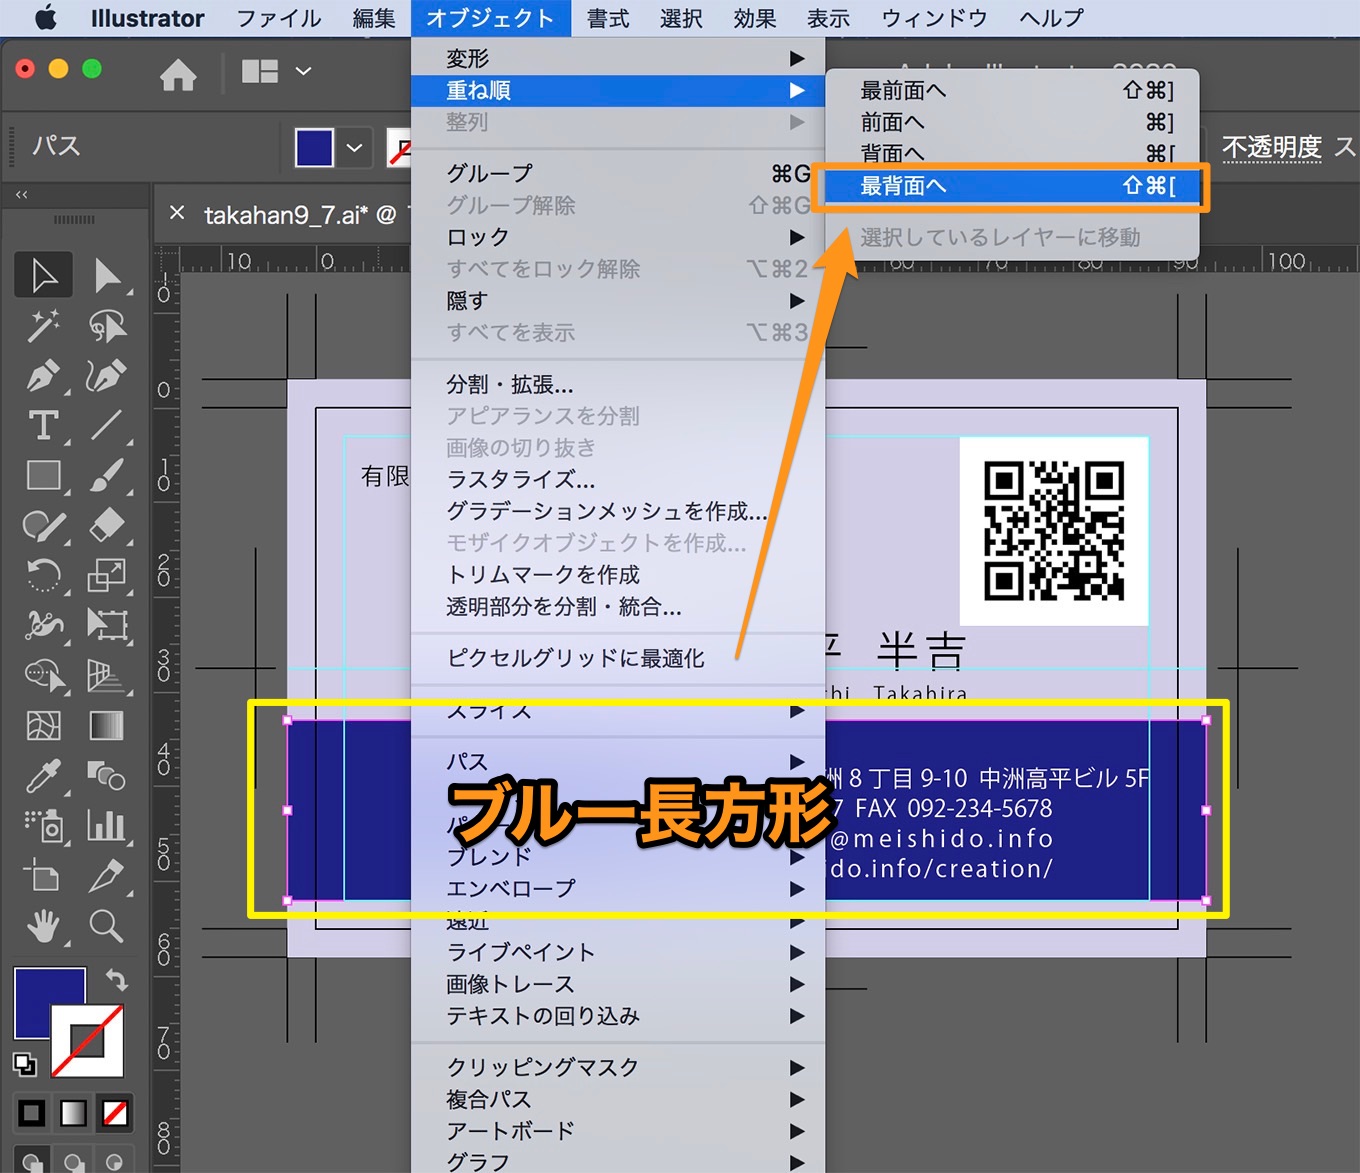This screenshot has width=1360, height=1173.
Task: Click the Home icon in top bar
Action: (x=178, y=74)
